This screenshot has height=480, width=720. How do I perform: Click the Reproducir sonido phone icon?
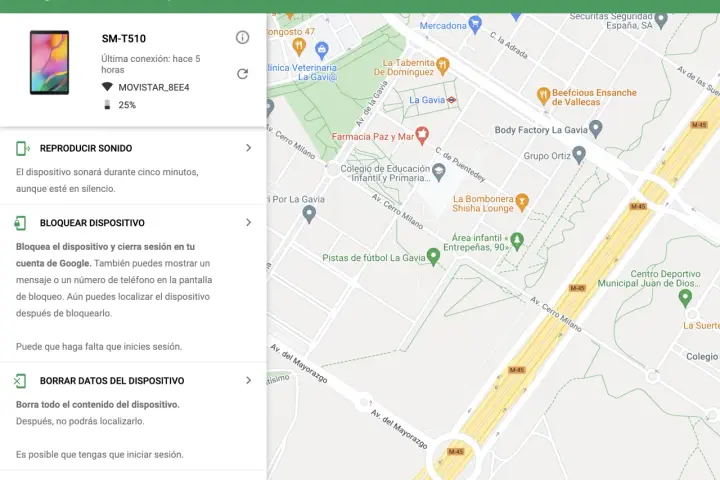pyautogui.click(x=22, y=148)
